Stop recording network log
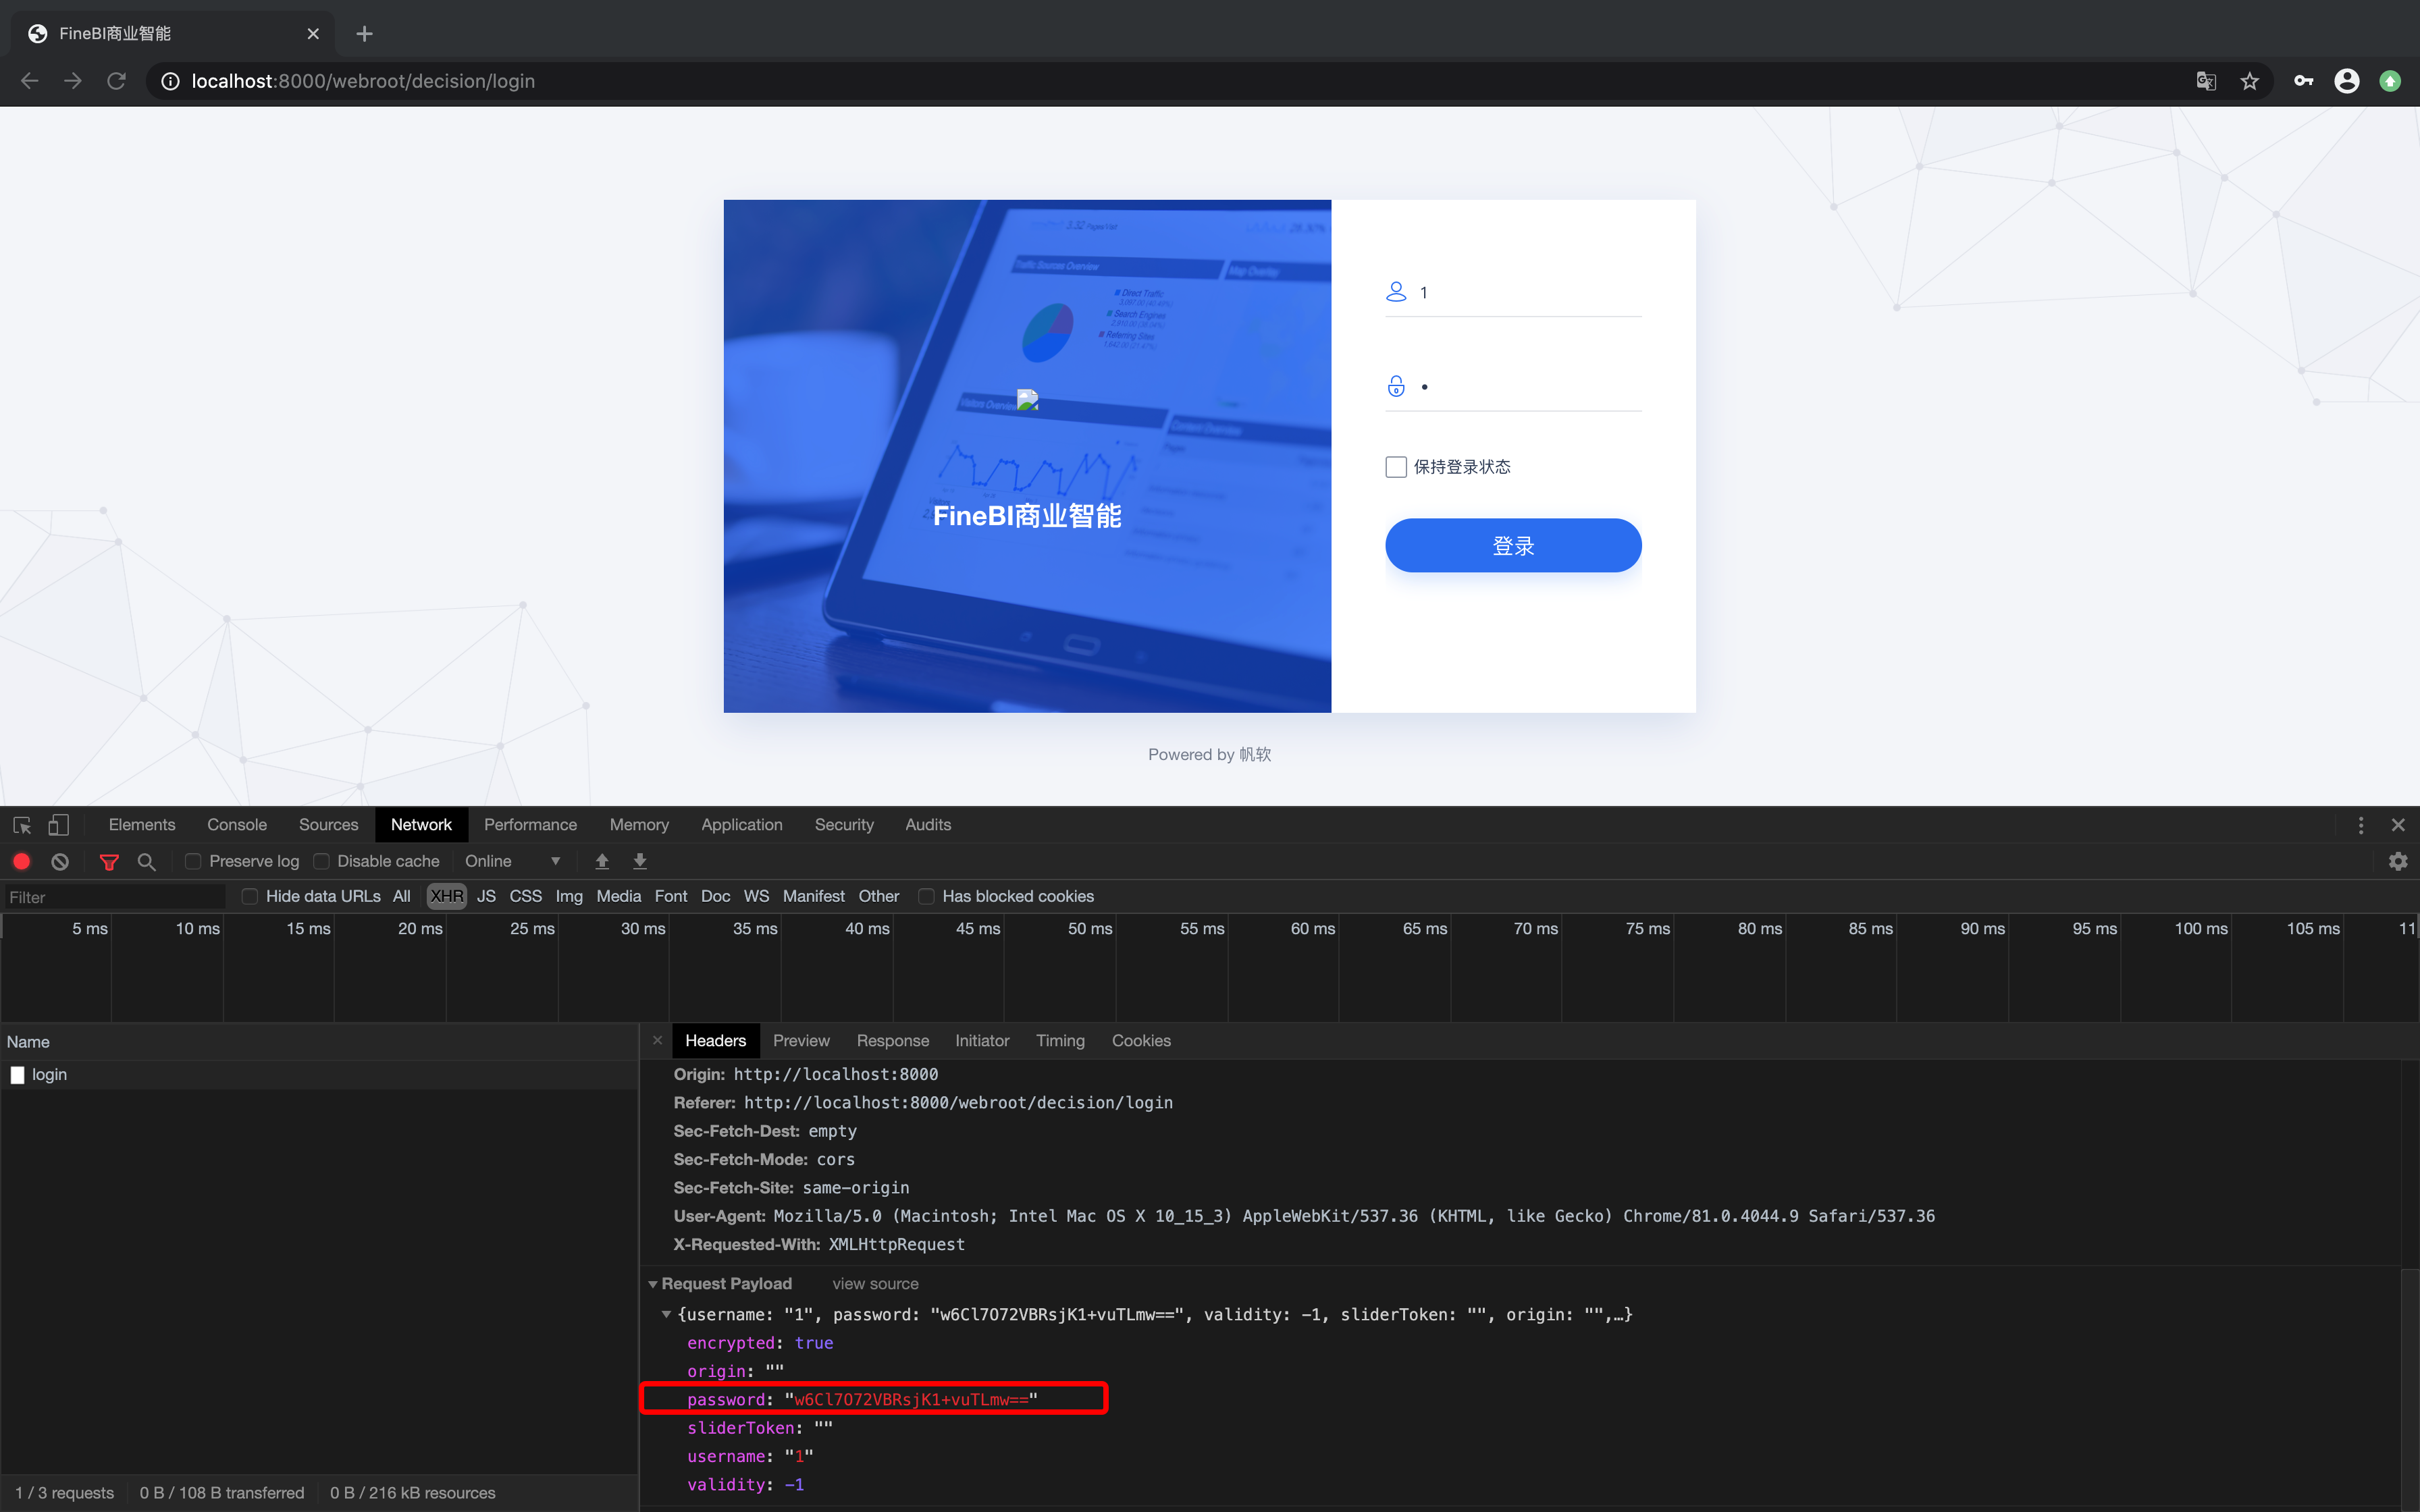This screenshot has height=1512, width=2420. (21, 861)
